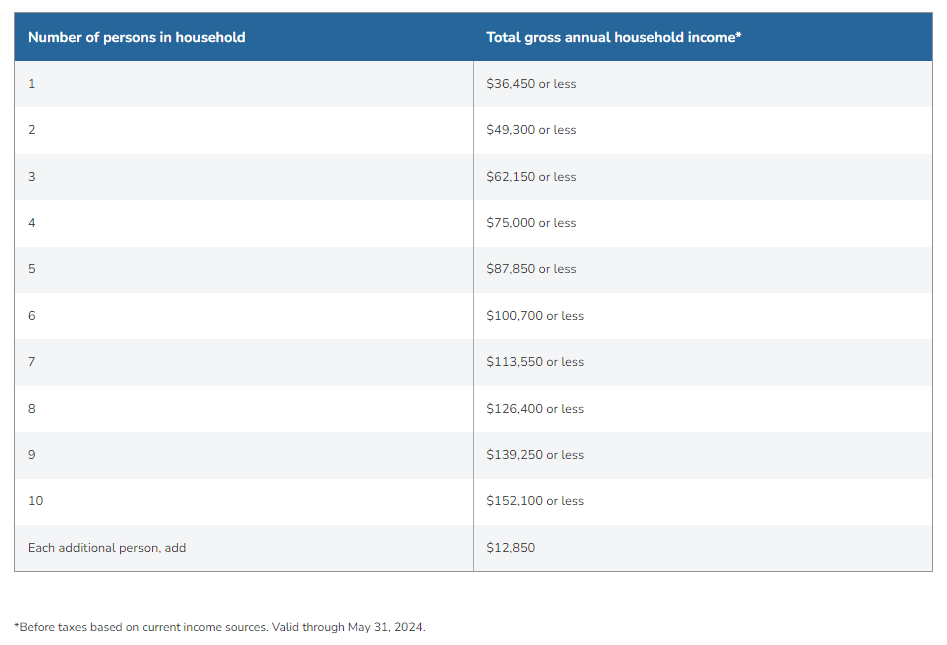Image resolution: width=947 pixels, height=645 pixels.
Task: Click the $126,400 or less income value
Action: (x=535, y=409)
